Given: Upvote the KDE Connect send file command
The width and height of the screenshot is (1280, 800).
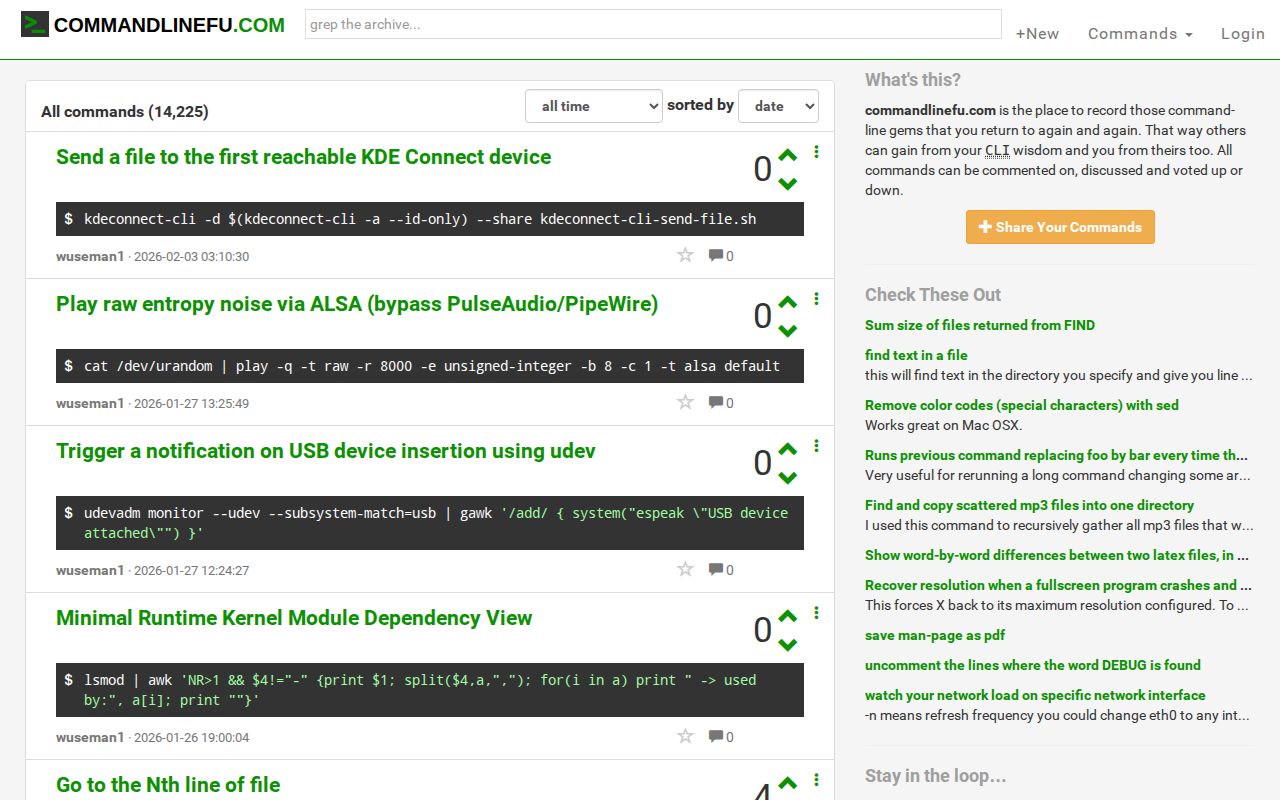Looking at the screenshot, I should 788,156.
